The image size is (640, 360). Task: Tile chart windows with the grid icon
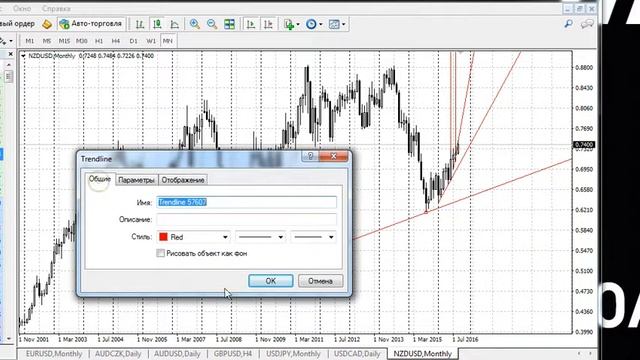(229, 24)
